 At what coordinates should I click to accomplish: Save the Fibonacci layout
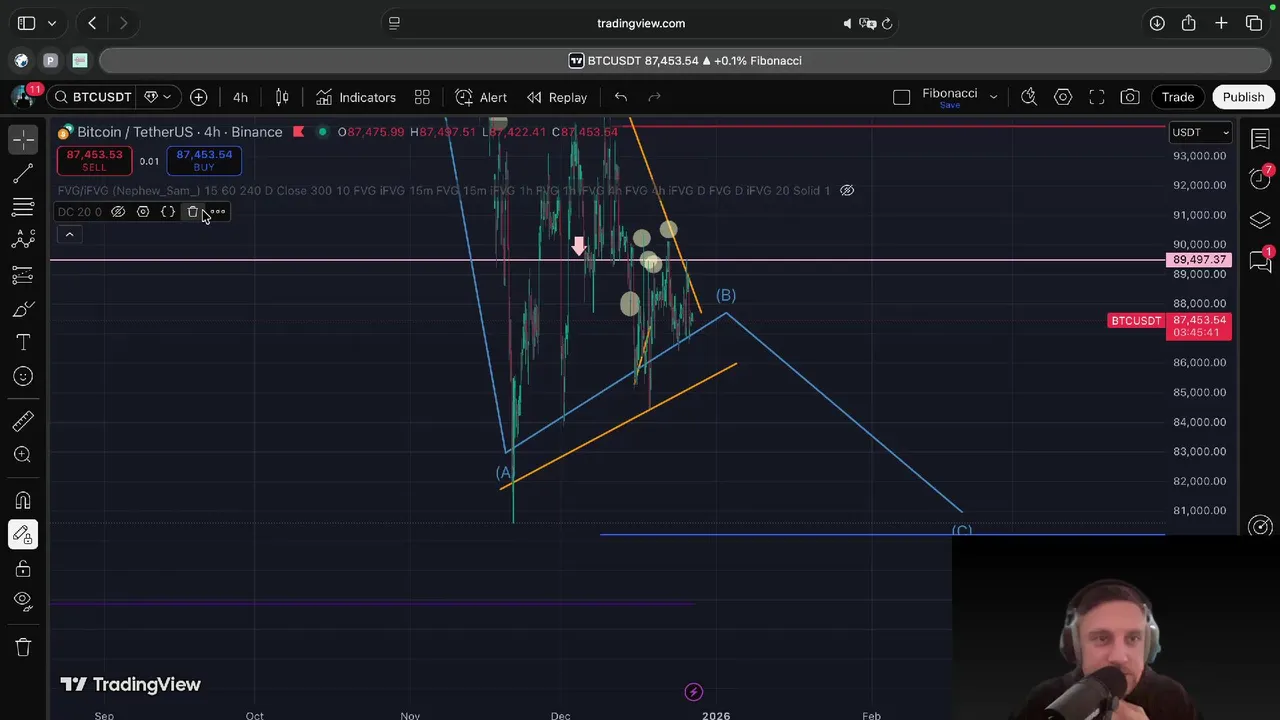pyautogui.click(x=950, y=105)
